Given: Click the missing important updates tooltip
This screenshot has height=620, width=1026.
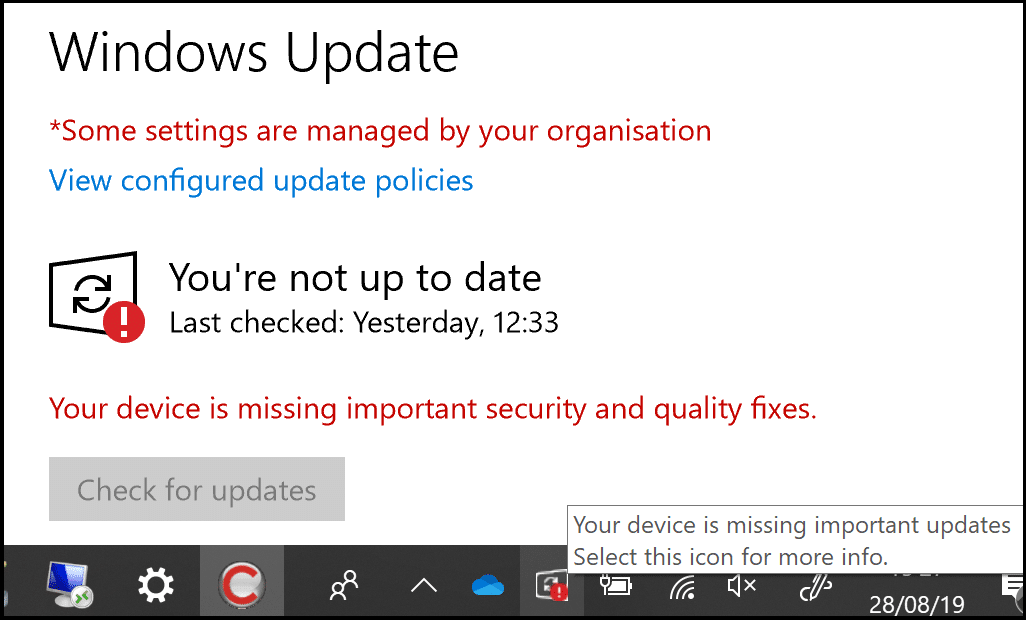Looking at the screenshot, I should point(794,540).
